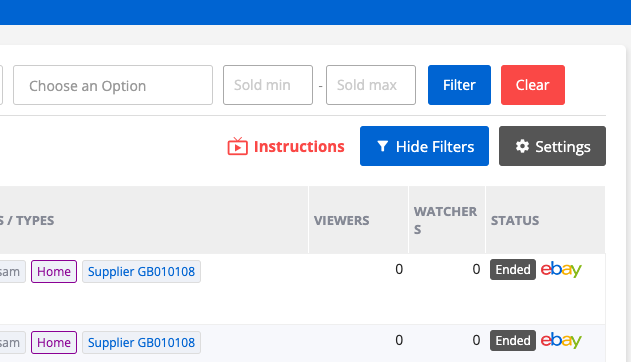Screen dimensions: 631x362
Task: Click the Instructions video icon
Action: [237, 146]
